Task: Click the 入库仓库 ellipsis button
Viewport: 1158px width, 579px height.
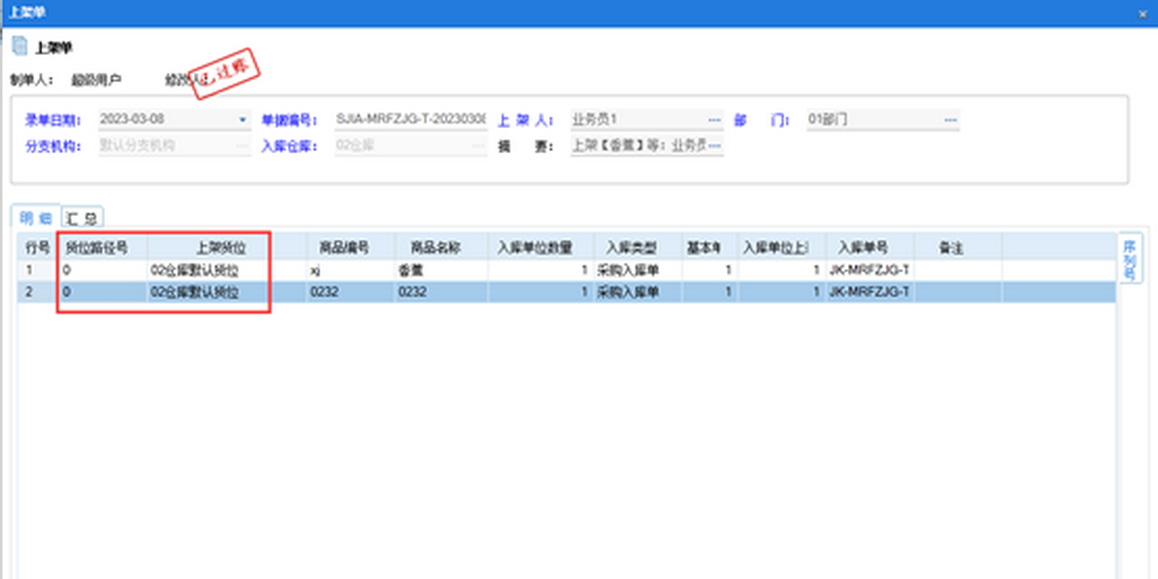Action: (x=478, y=146)
